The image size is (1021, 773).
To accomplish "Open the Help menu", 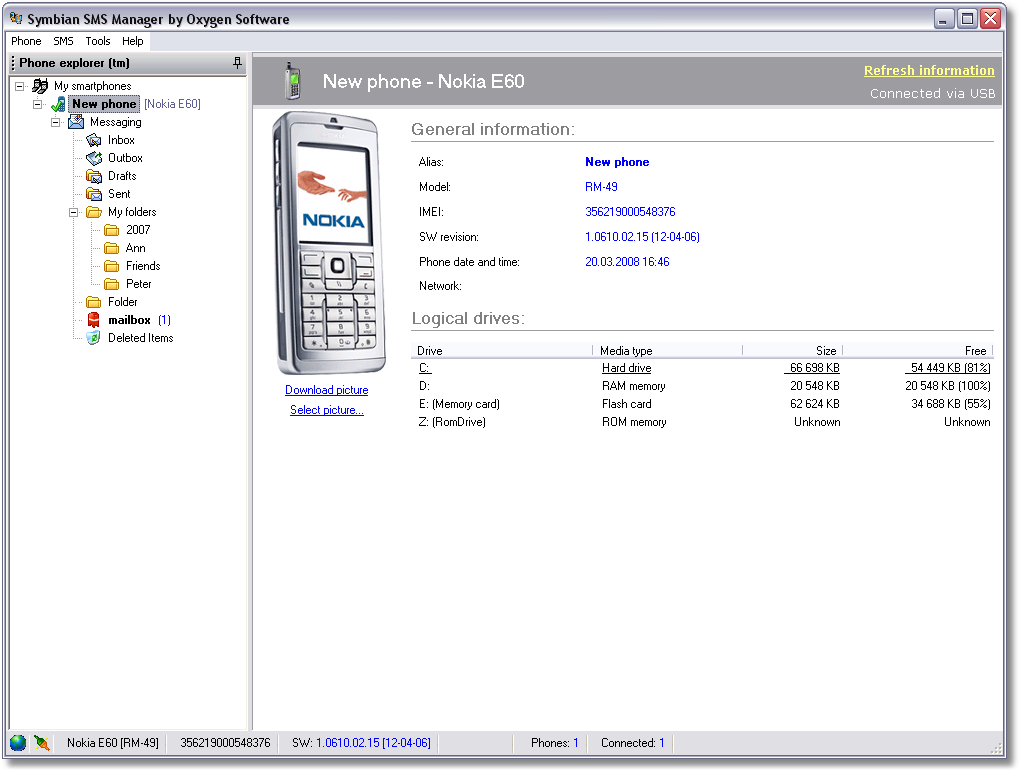I will (133, 41).
